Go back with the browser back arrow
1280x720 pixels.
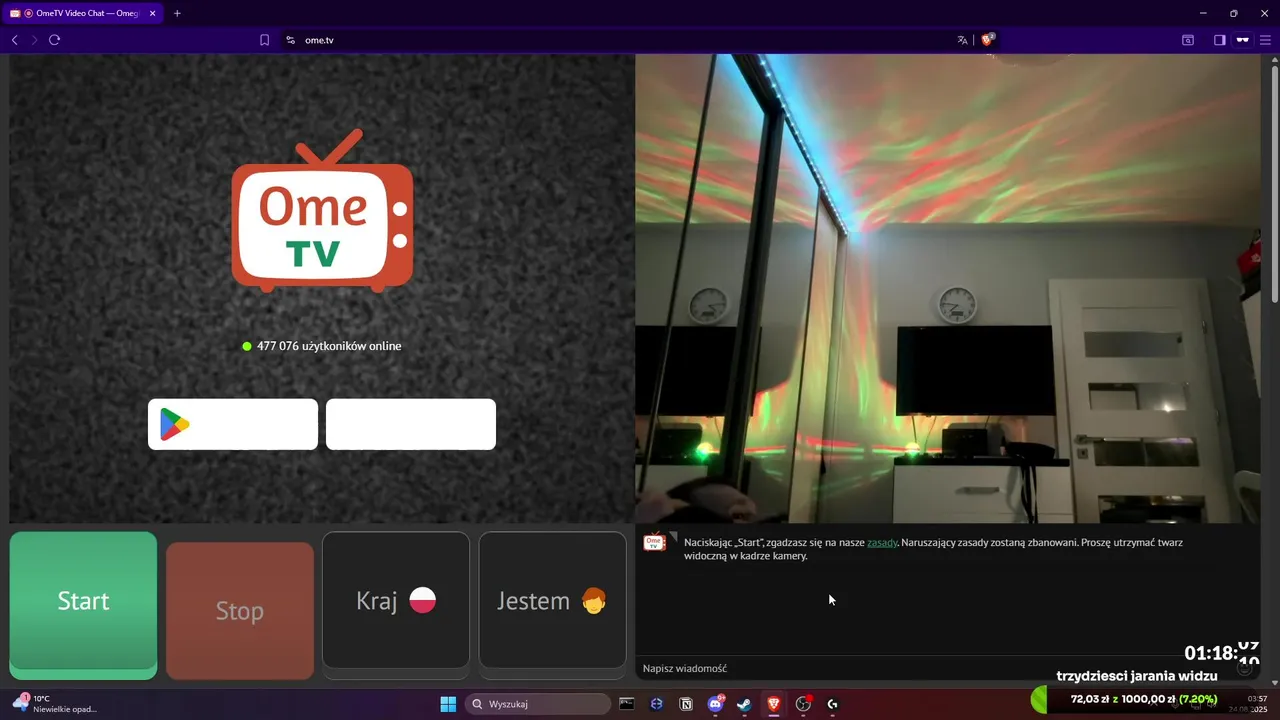point(14,40)
